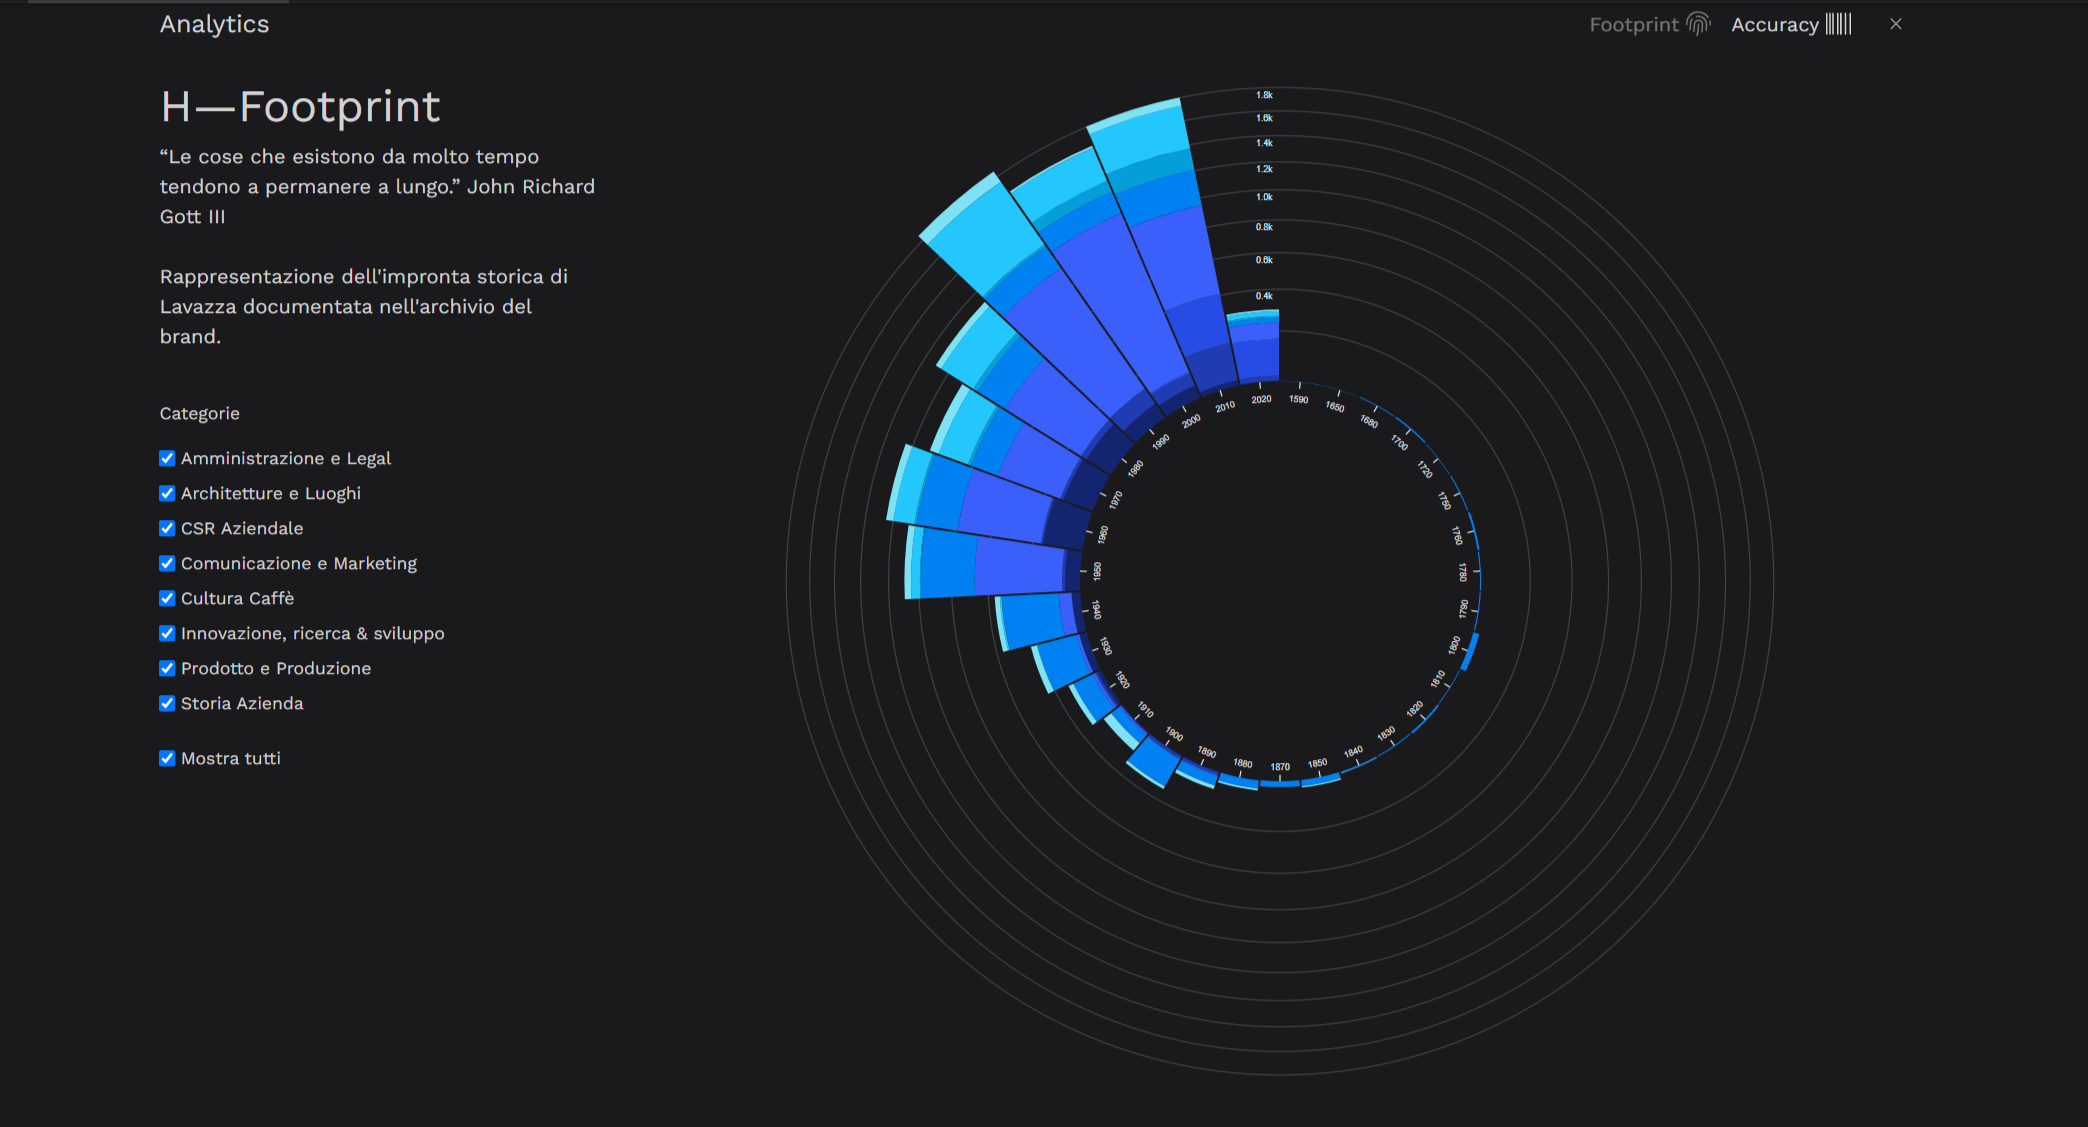Click the 1870 year tick label
The width and height of the screenshot is (2088, 1127).
tap(1280, 765)
